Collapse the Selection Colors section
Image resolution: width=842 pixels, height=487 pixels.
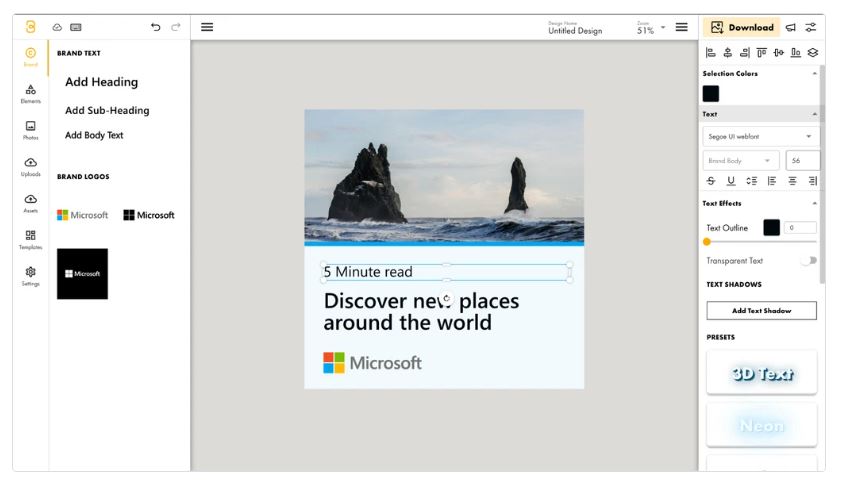815,74
